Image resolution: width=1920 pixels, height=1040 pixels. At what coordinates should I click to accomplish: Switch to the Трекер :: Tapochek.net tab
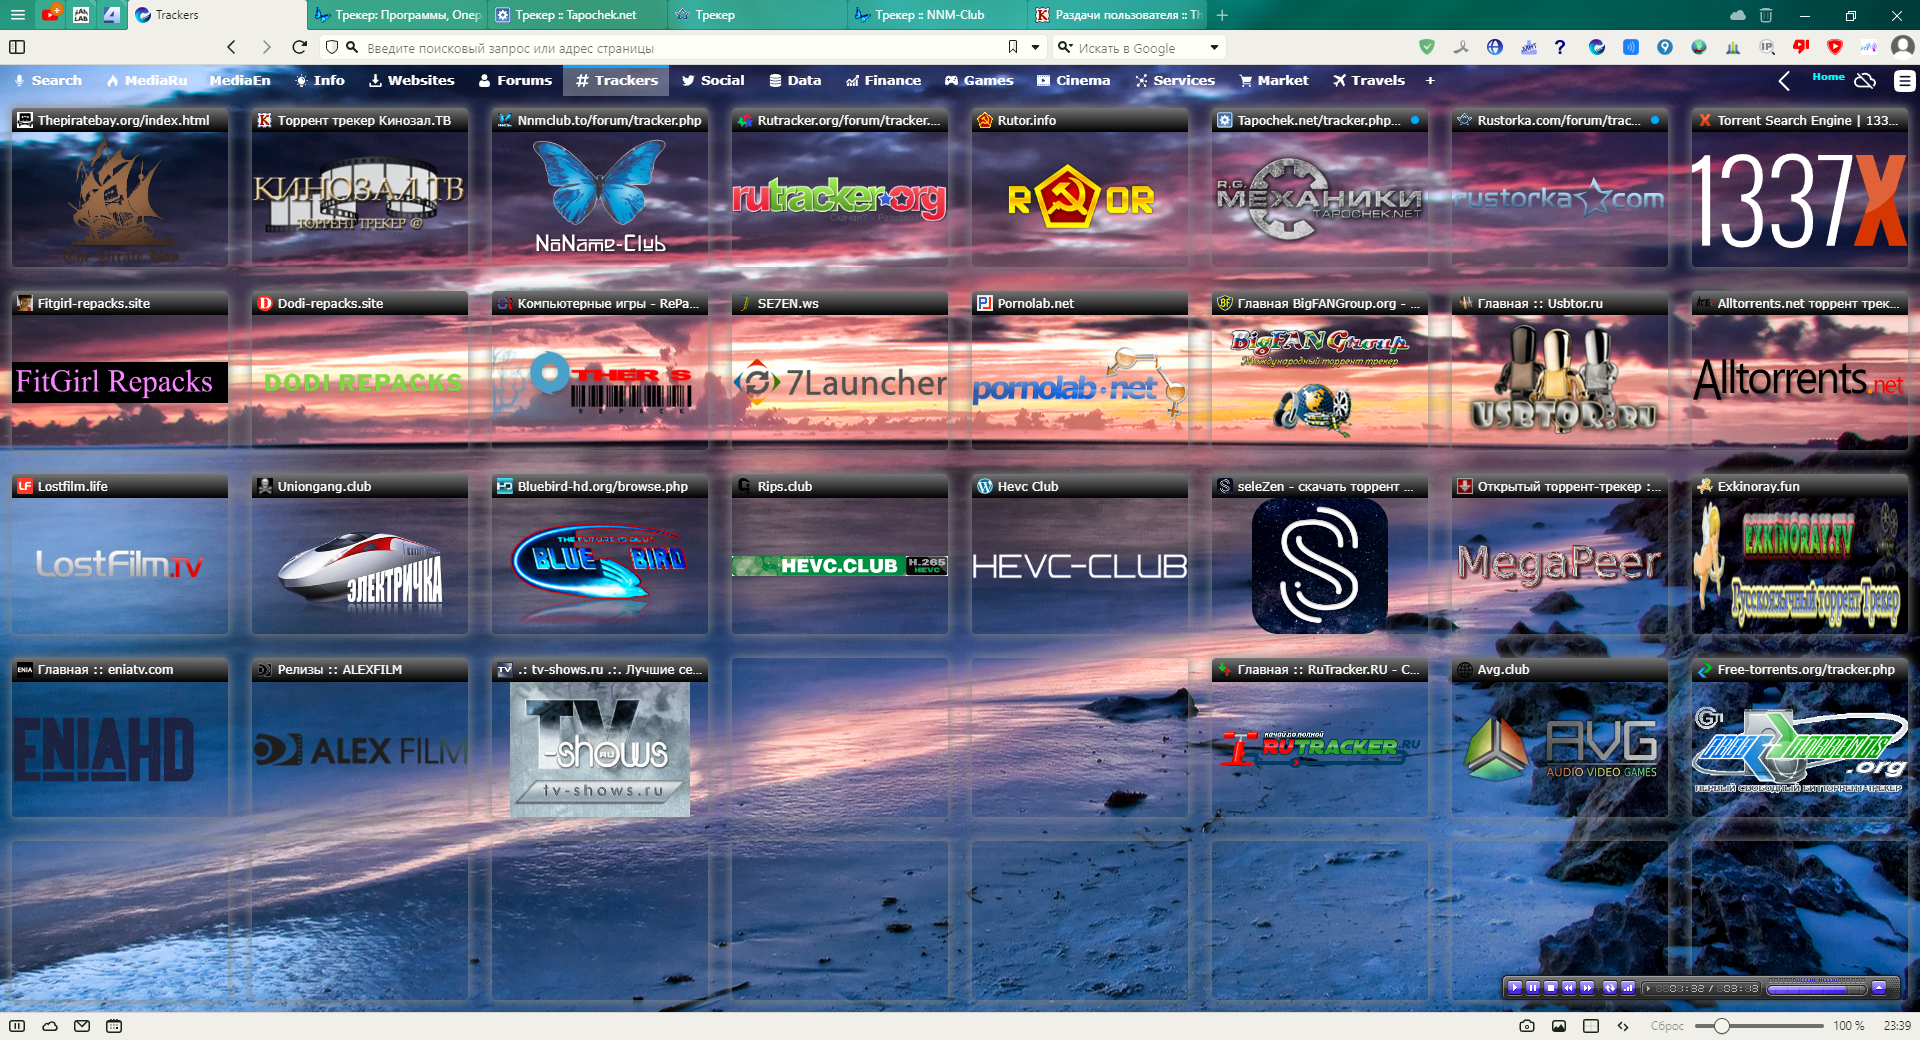576,15
